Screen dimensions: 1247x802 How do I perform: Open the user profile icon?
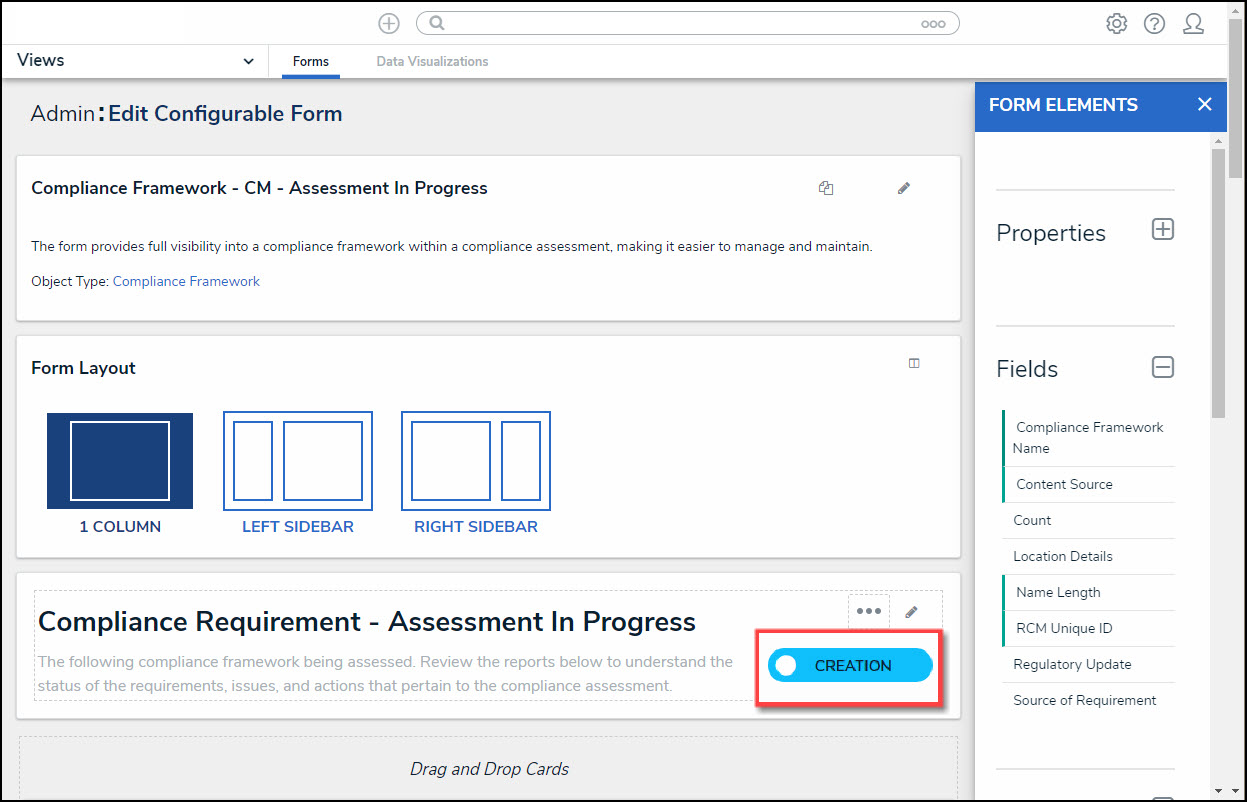coord(1193,24)
